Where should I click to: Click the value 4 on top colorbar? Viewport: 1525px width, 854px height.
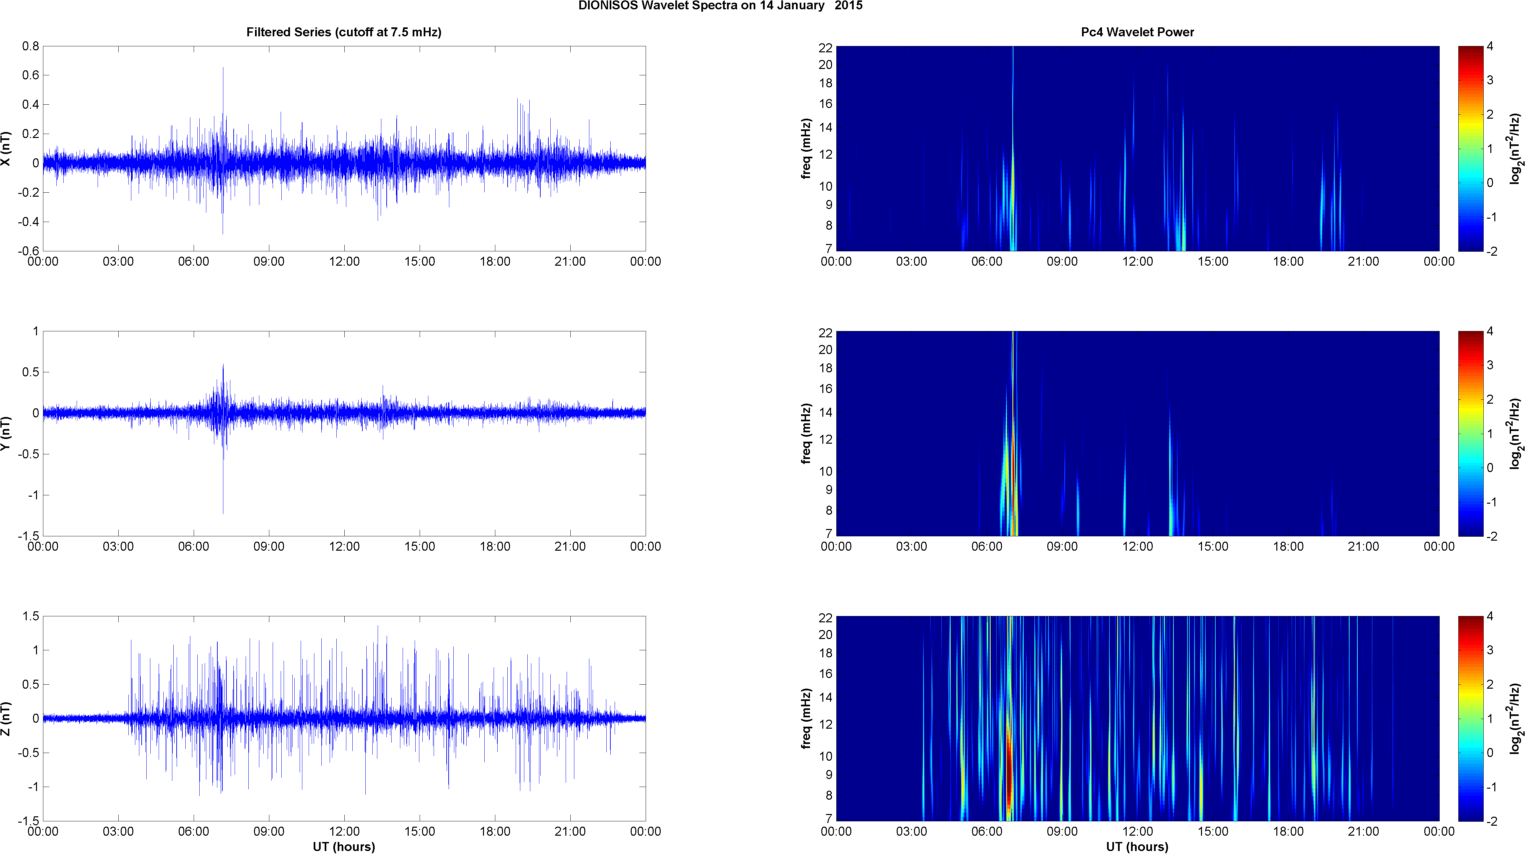1490,47
